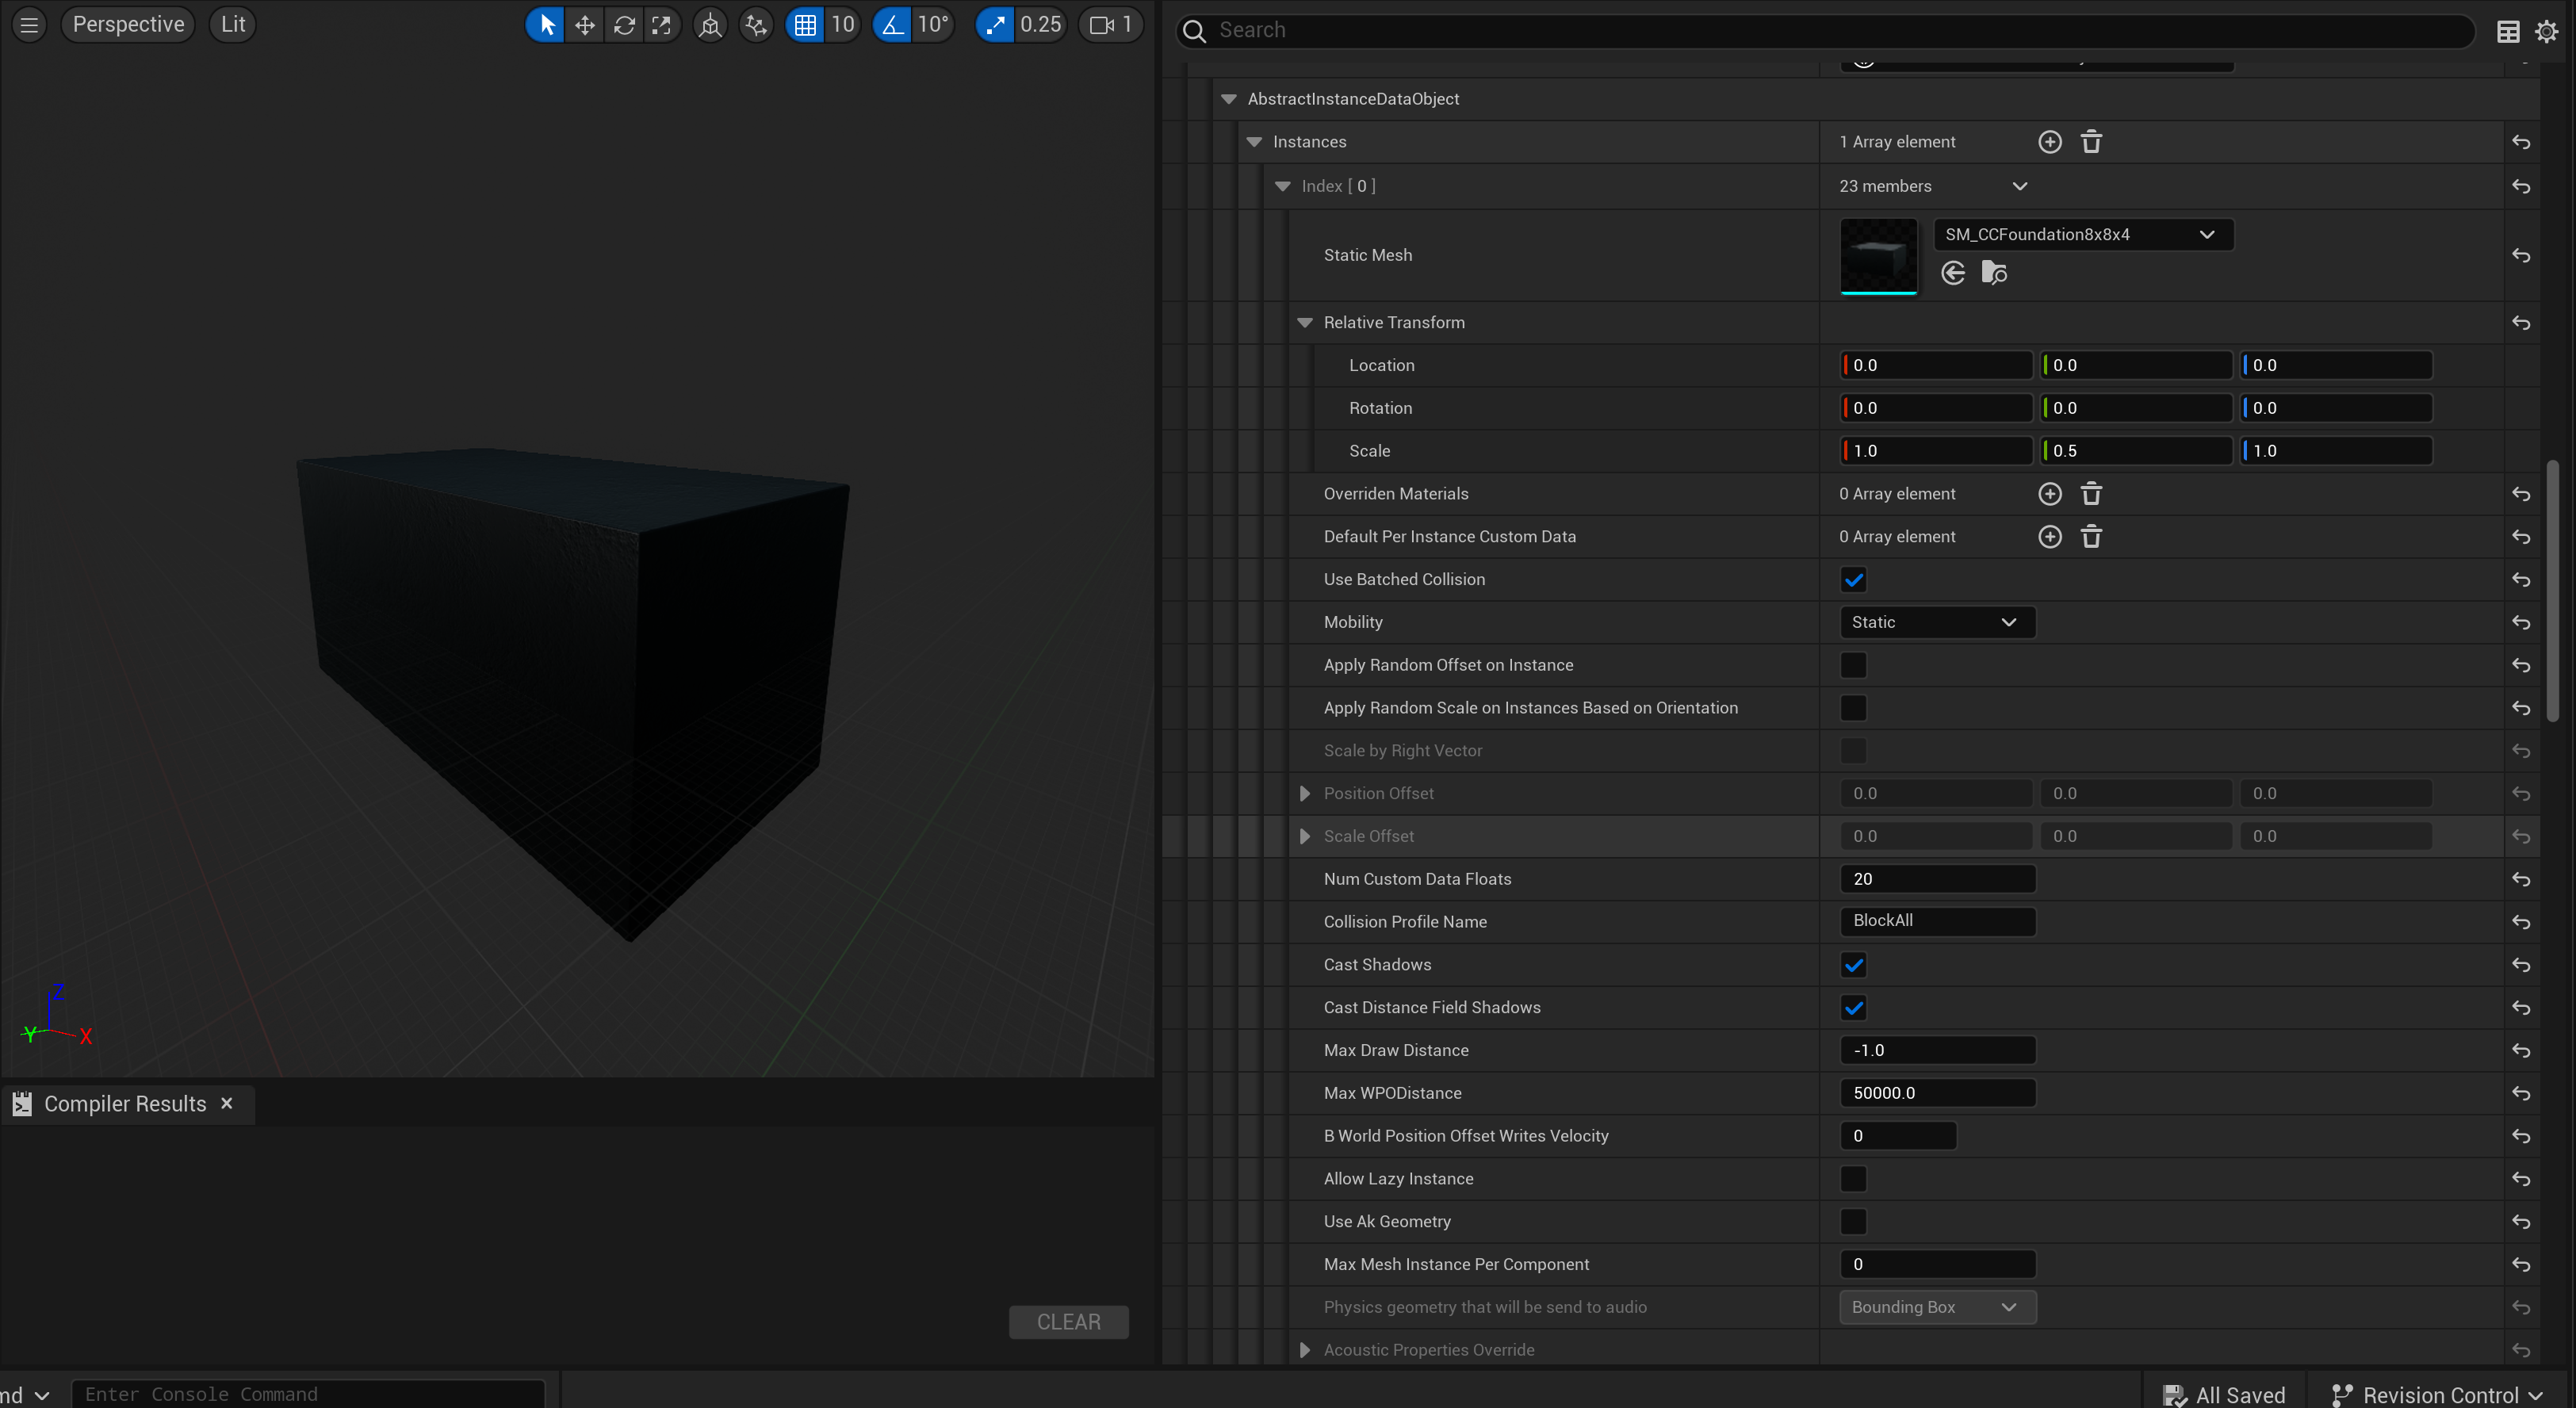This screenshot has height=1408, width=2576.
Task: Click trash icon to empty Overriden Materials
Action: tap(2091, 494)
